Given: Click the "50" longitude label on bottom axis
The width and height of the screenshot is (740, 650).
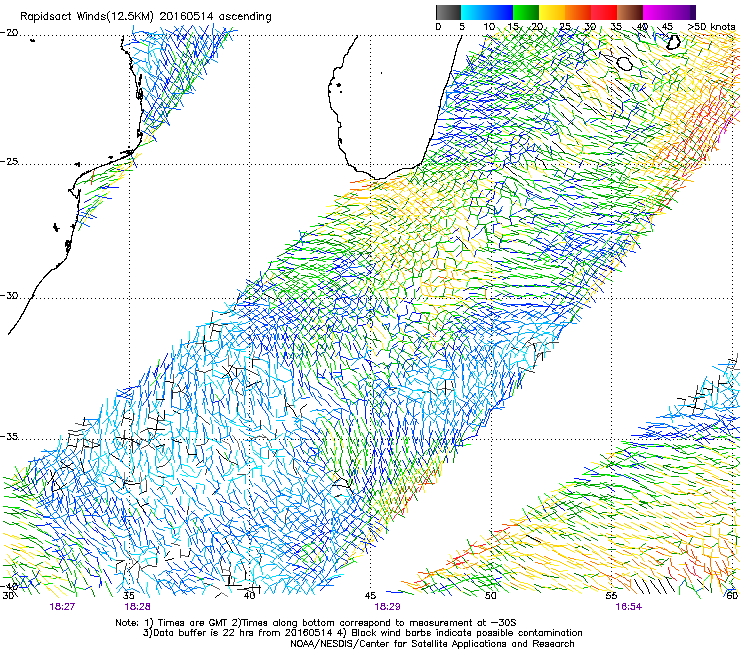Looking at the screenshot, I should [x=491, y=596].
